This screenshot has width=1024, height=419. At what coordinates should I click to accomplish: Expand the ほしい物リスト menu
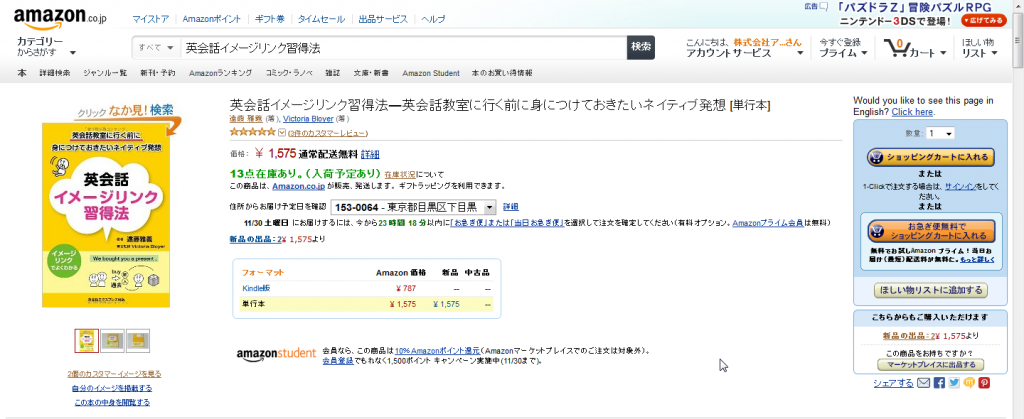pos(980,48)
